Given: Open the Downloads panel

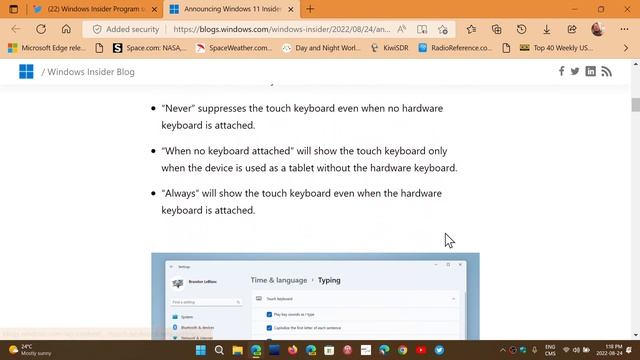Looking at the screenshot, I should tap(547, 29).
